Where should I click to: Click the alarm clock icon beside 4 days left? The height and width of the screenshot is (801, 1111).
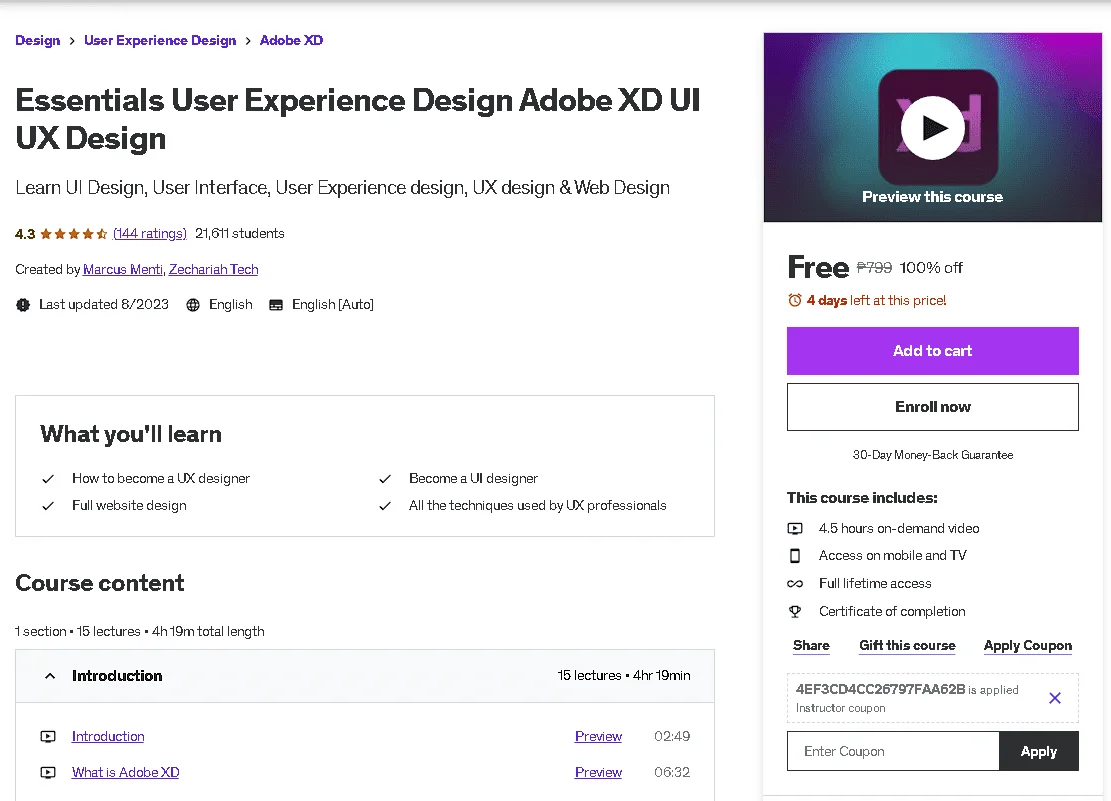795,301
